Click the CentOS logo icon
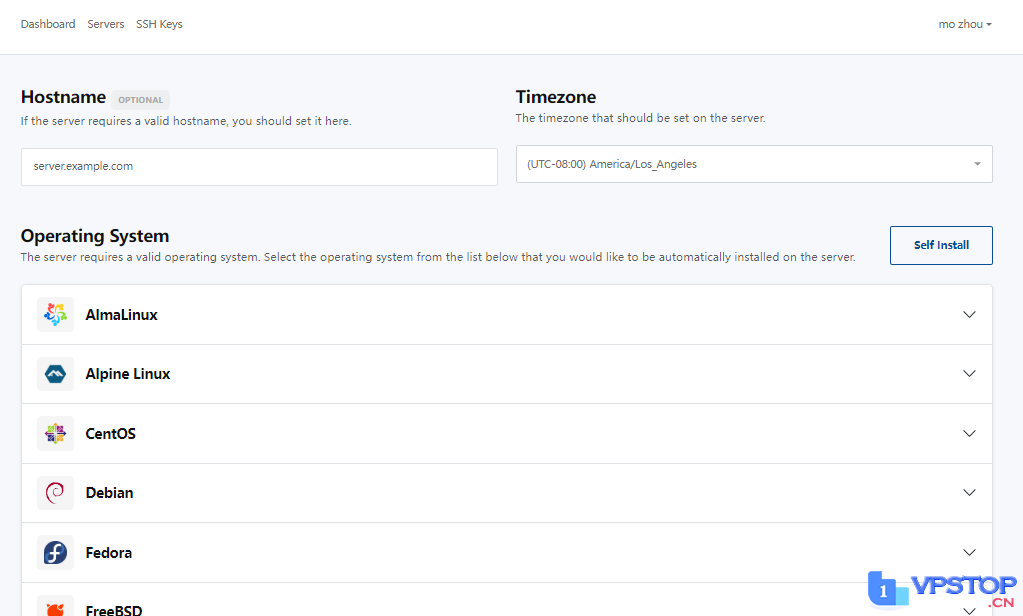1023x616 pixels. coord(55,433)
